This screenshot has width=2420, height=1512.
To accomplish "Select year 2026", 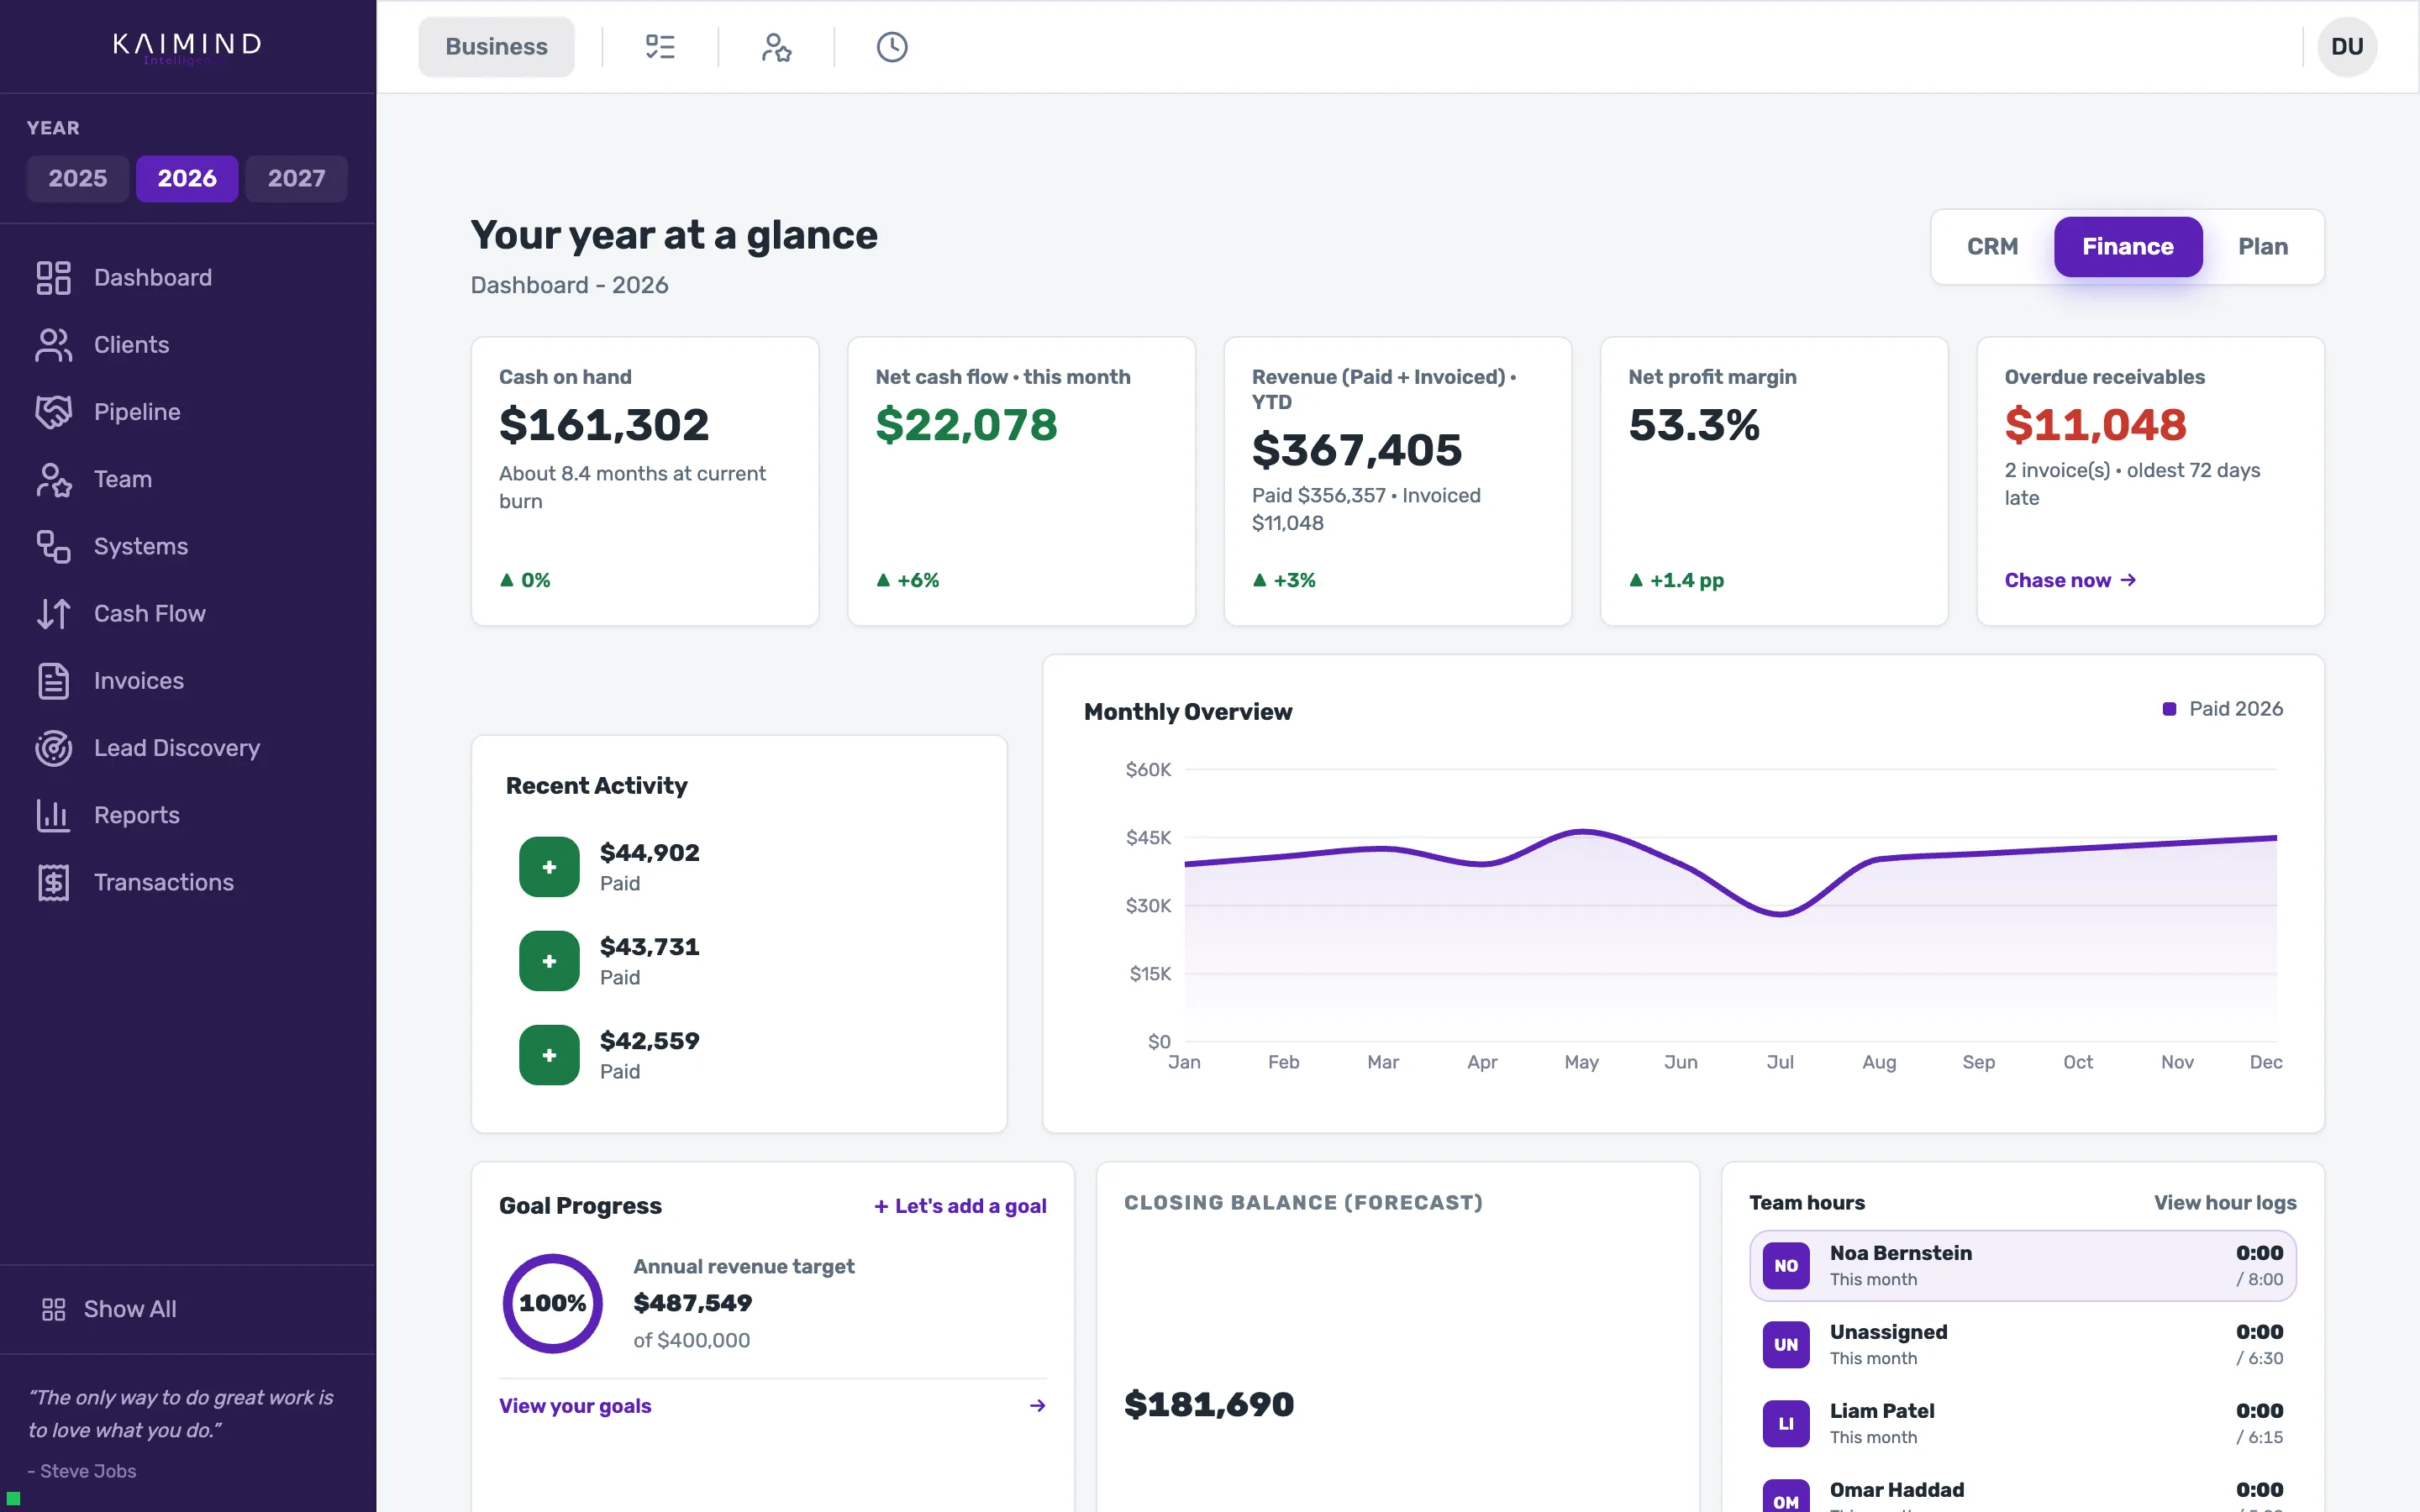I will click(x=187, y=179).
